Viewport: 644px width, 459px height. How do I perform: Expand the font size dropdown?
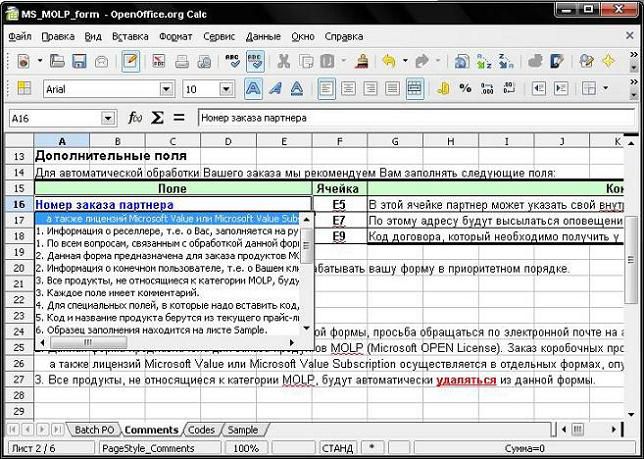coord(229,89)
